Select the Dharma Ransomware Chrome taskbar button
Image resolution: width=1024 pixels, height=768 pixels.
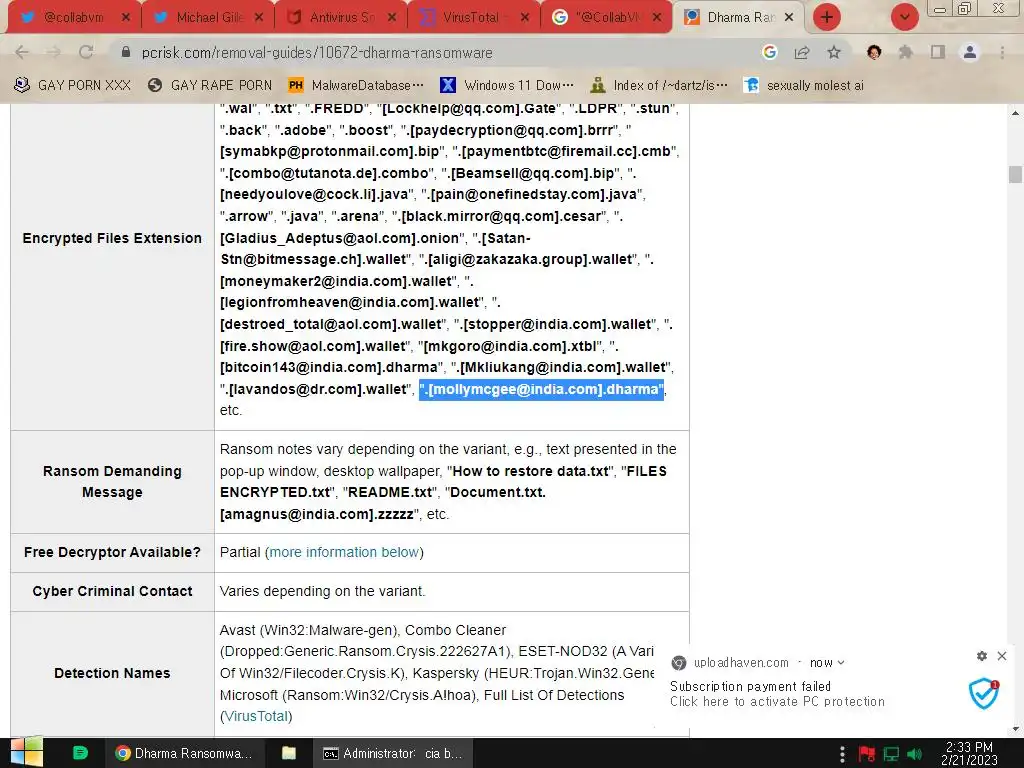click(x=185, y=754)
